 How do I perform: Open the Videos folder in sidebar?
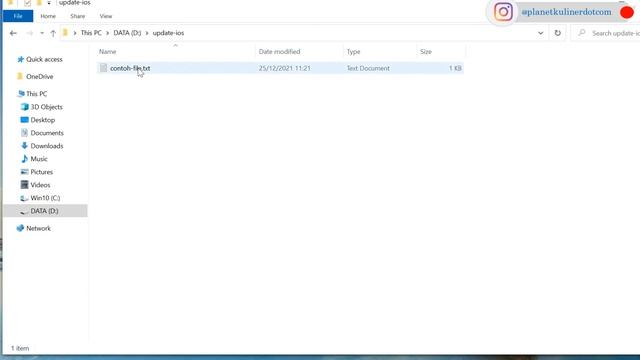[x=40, y=185]
